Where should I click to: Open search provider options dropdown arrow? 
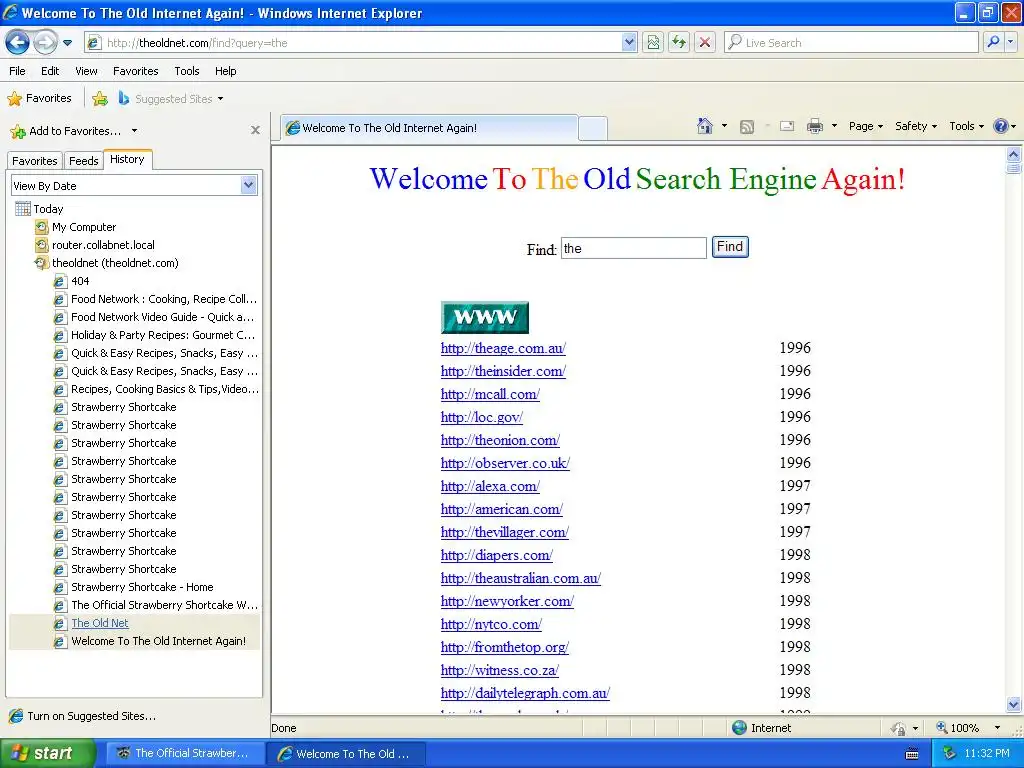[1011, 42]
